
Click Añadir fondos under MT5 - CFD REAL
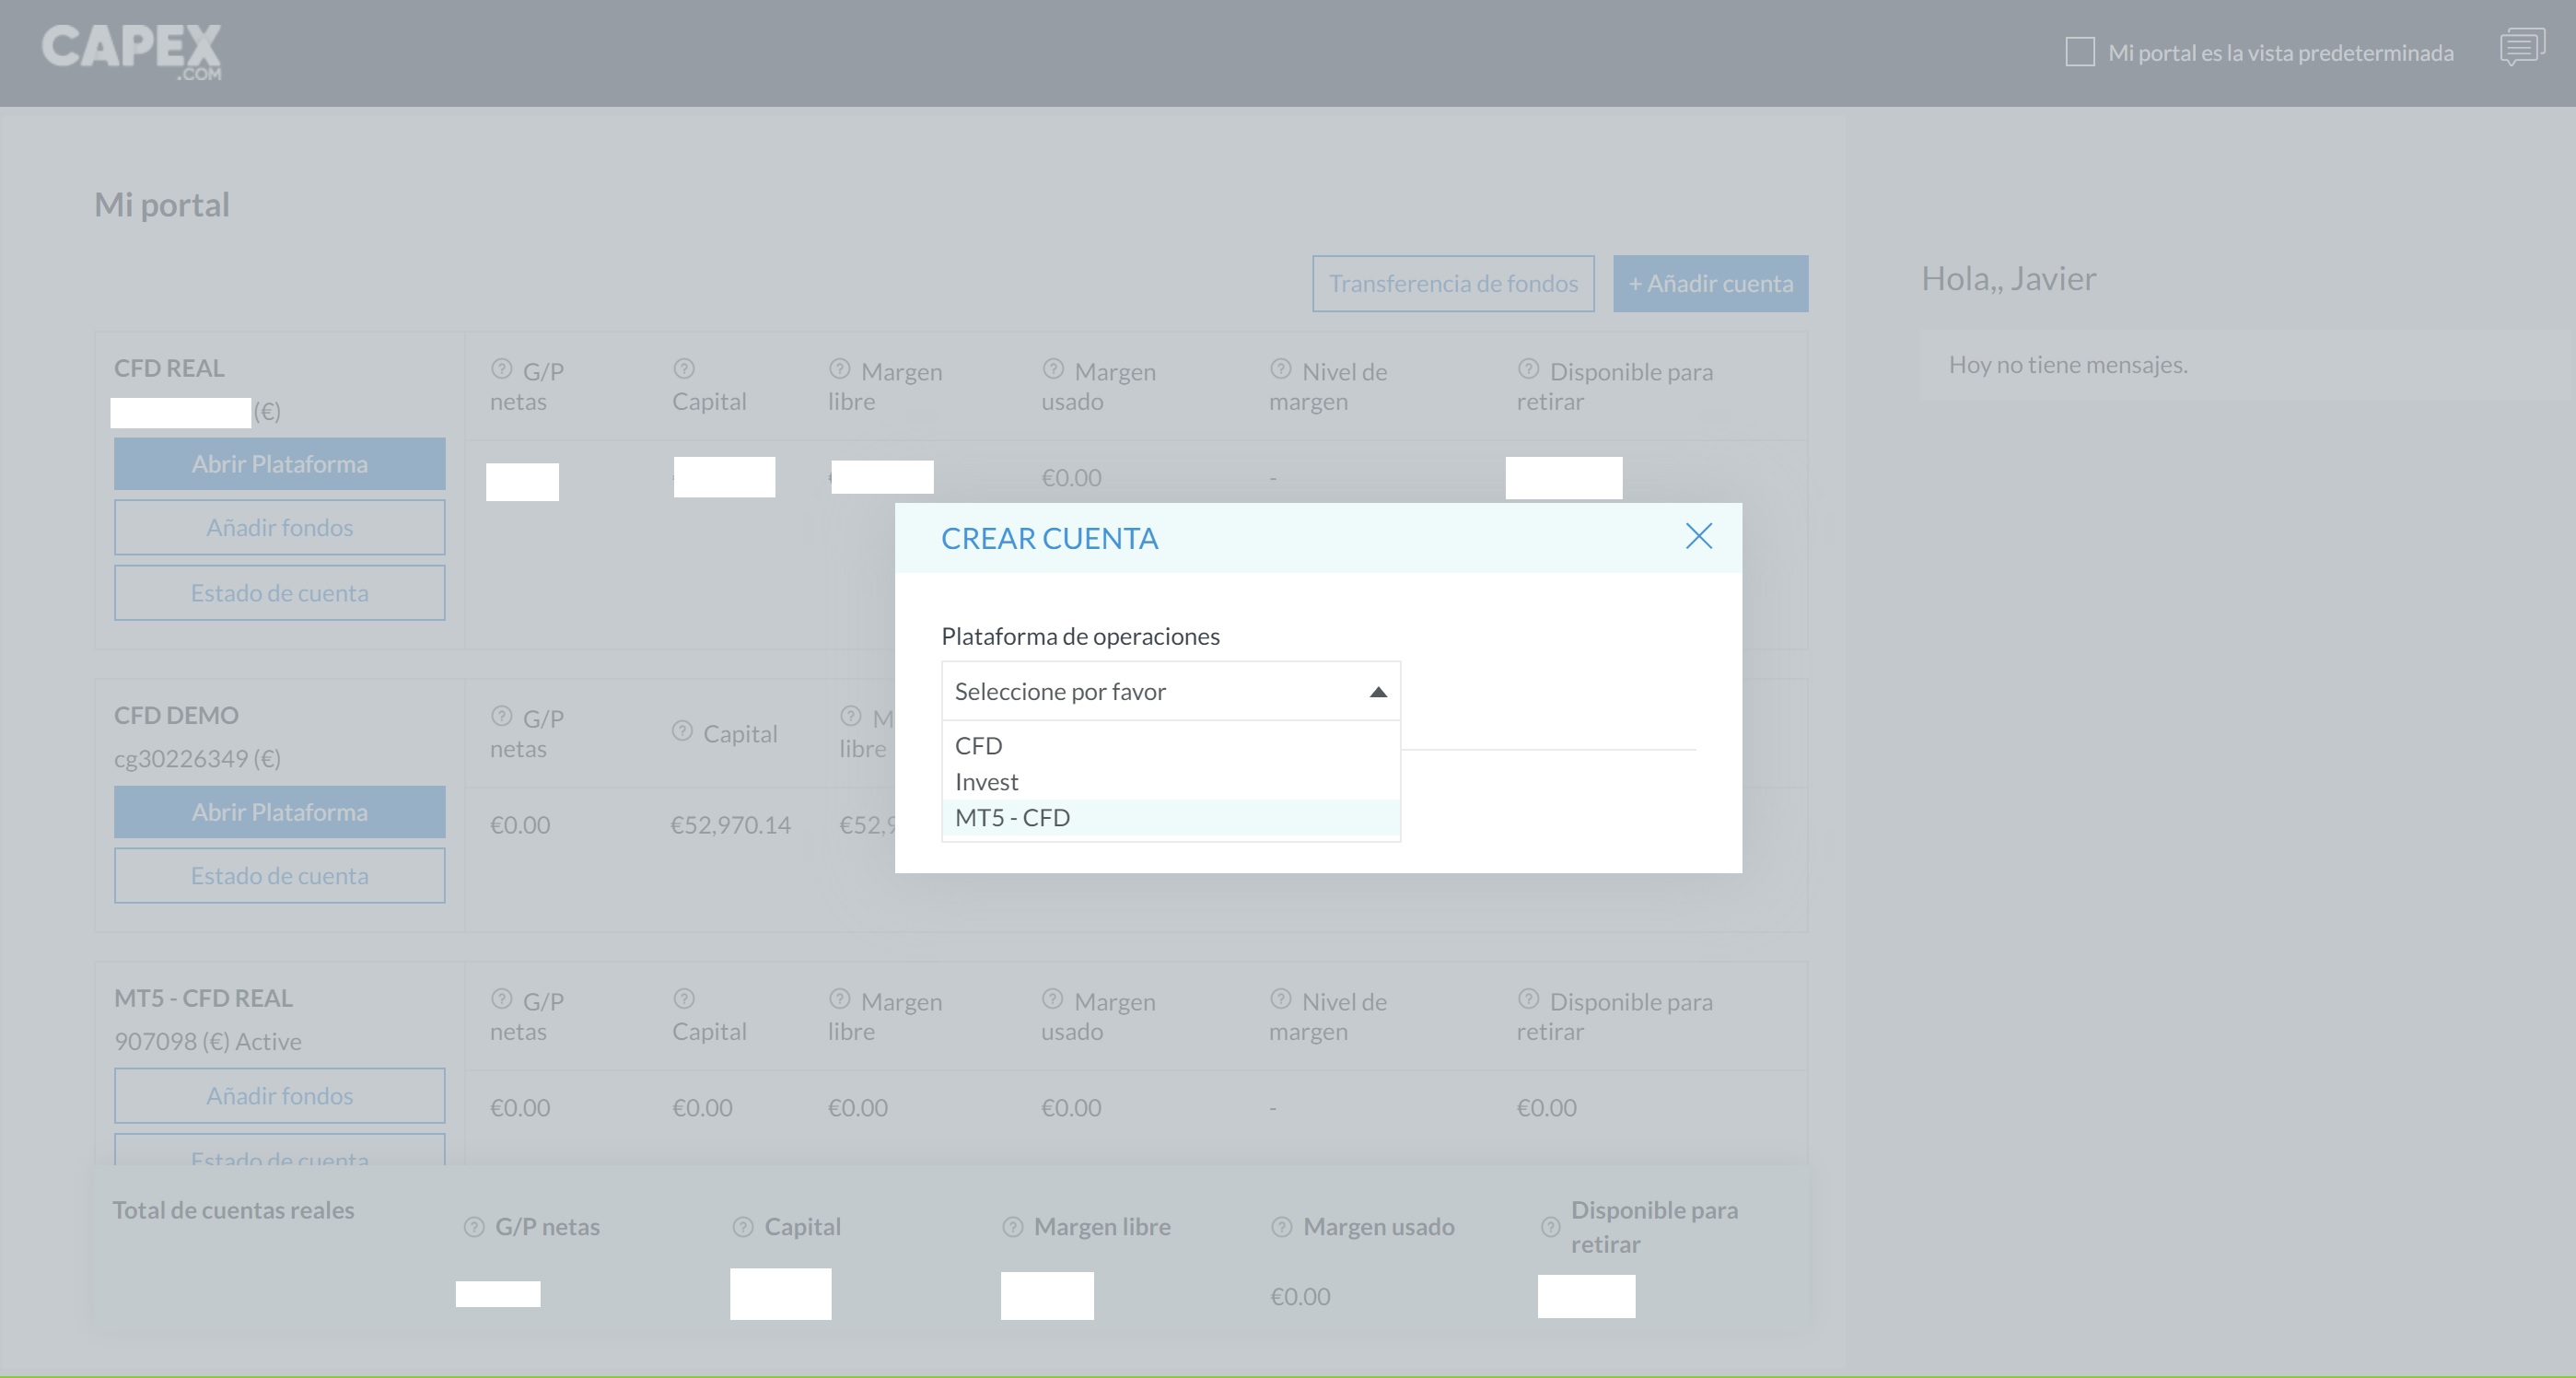point(279,1096)
